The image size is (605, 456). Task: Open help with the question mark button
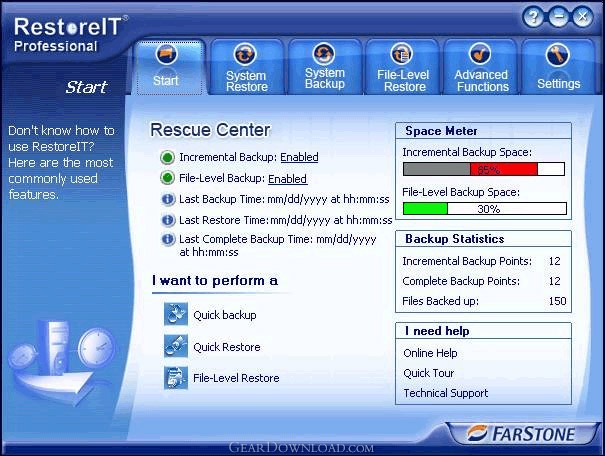pyautogui.click(x=533, y=17)
